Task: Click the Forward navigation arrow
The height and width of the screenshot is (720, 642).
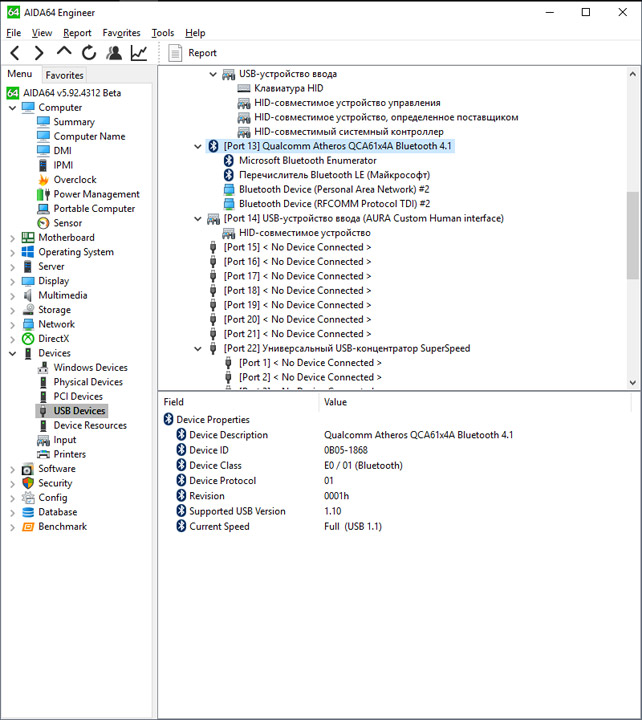Action: coord(39,53)
